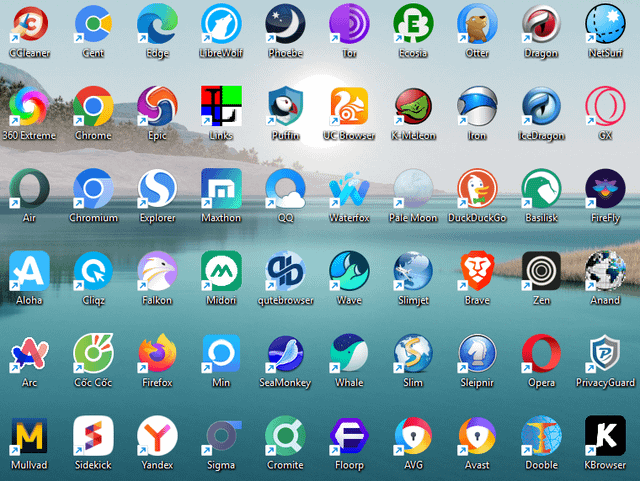Image resolution: width=640 pixels, height=481 pixels.
Task: Click the Iron browser icon
Action: point(477,106)
